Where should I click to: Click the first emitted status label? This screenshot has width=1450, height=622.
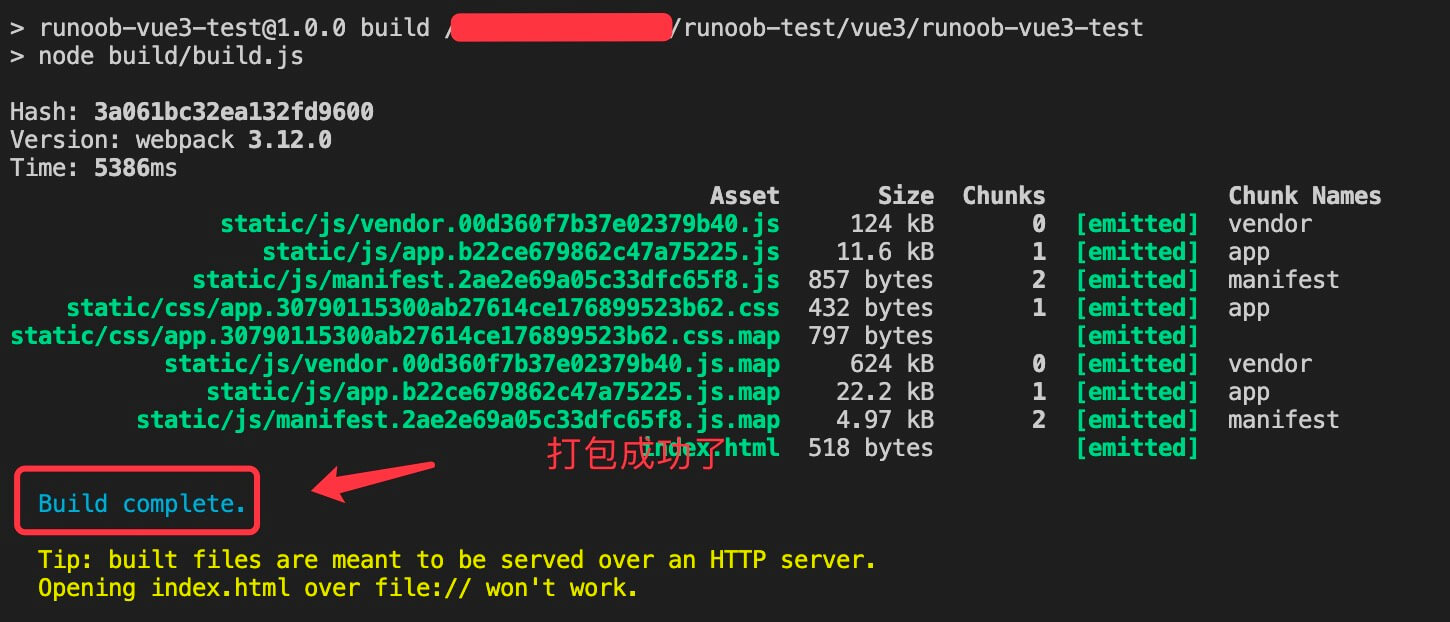point(1137,223)
